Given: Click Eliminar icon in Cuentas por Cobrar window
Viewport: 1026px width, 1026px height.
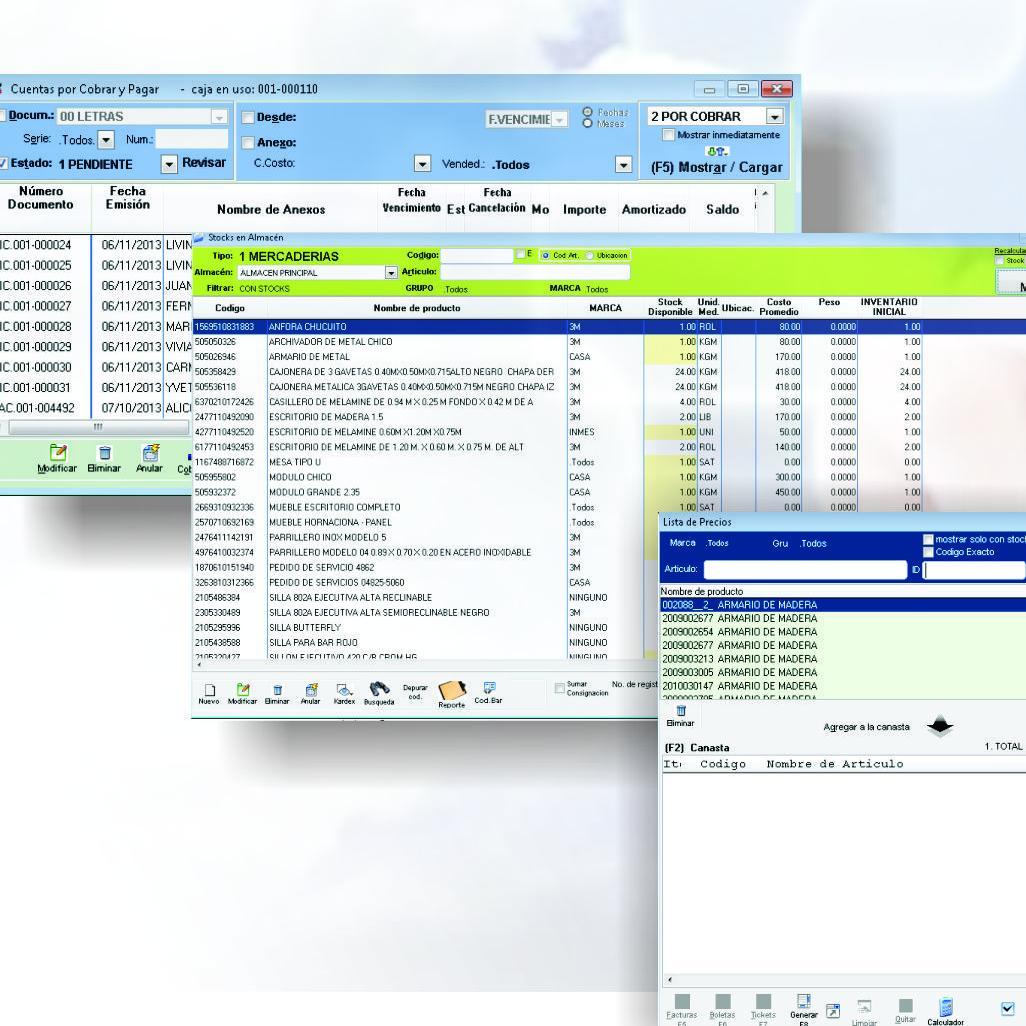Looking at the screenshot, I should pos(105,453).
